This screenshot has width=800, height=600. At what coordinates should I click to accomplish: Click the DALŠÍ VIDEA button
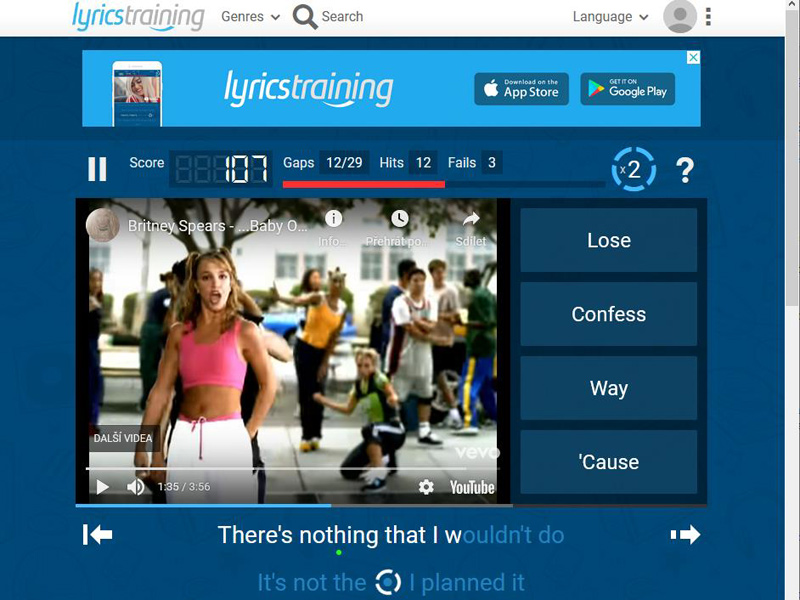(123, 438)
